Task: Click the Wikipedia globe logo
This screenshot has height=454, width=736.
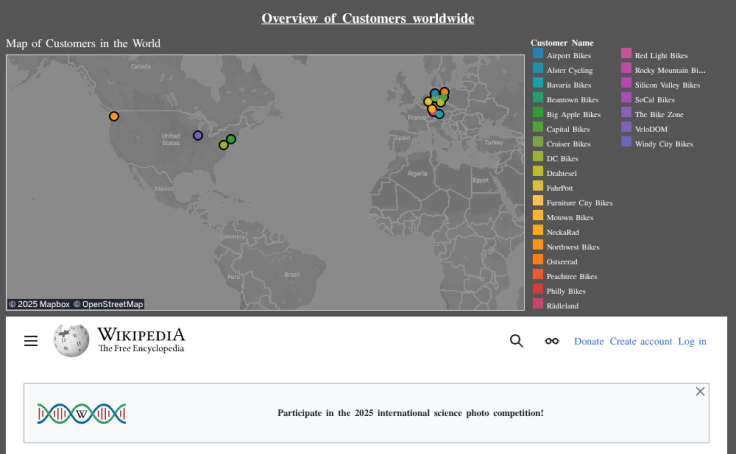Action: [x=71, y=341]
